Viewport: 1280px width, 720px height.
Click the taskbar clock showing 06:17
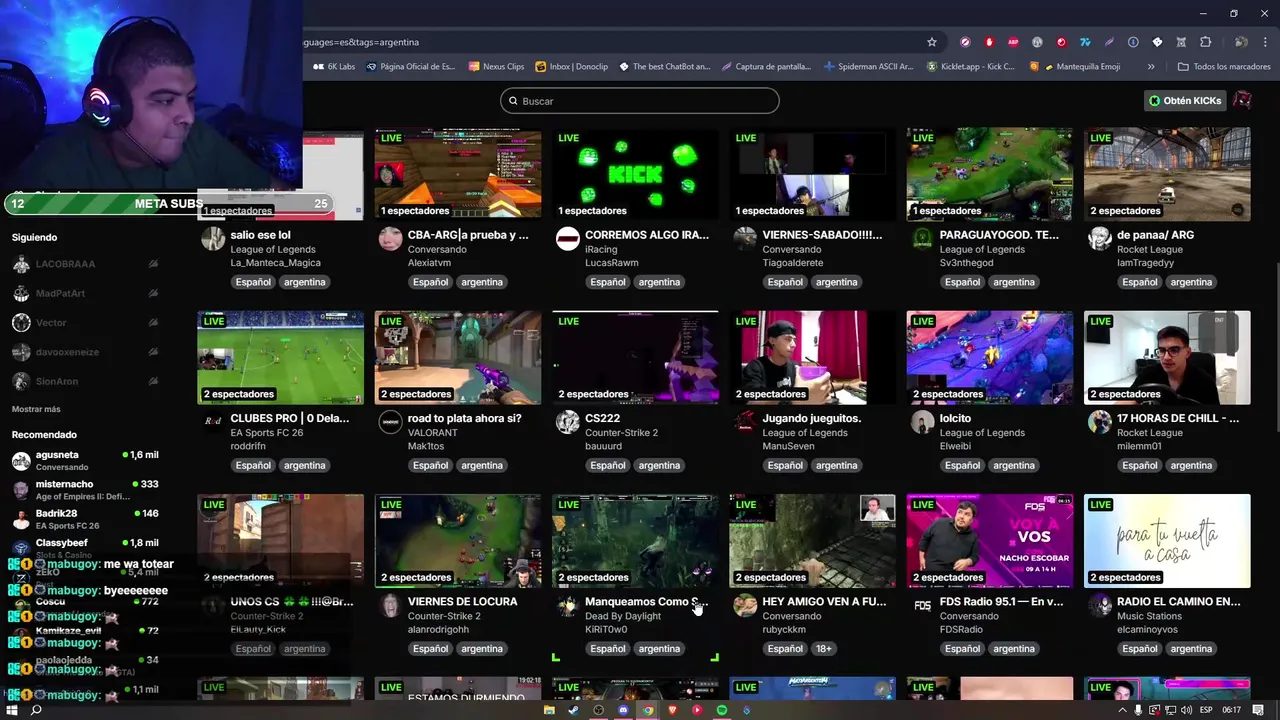tap(1232, 710)
